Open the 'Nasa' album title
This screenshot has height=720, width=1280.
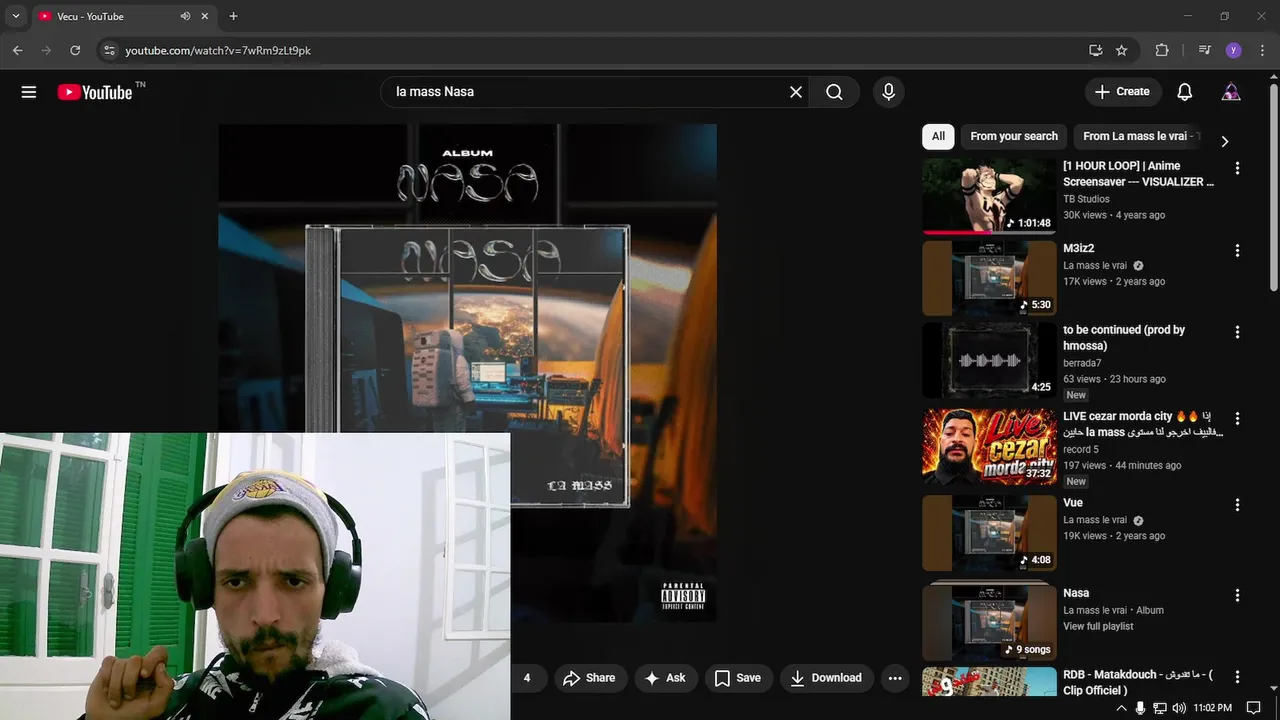[1076, 593]
